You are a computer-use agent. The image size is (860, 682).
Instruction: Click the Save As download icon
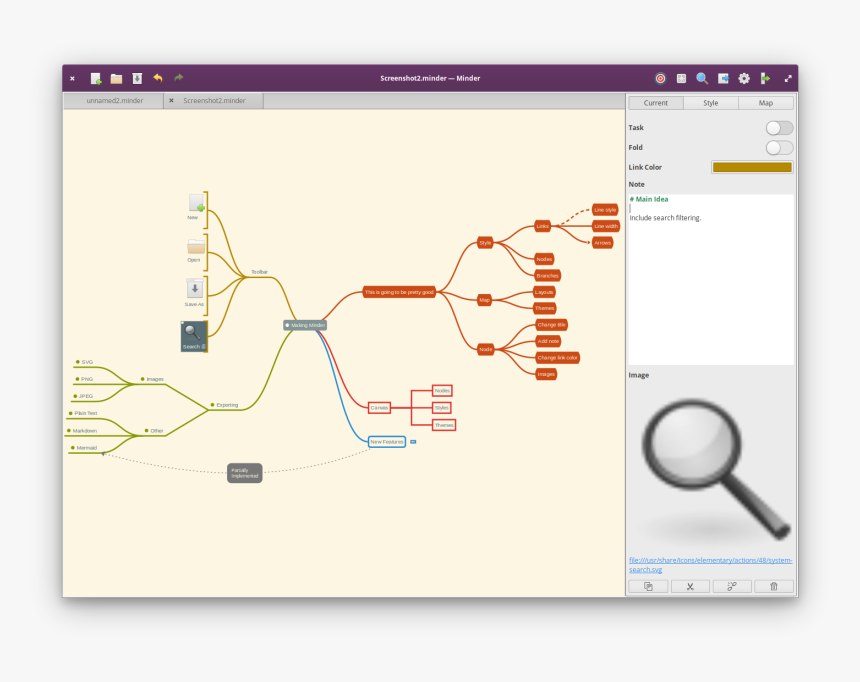(137, 78)
